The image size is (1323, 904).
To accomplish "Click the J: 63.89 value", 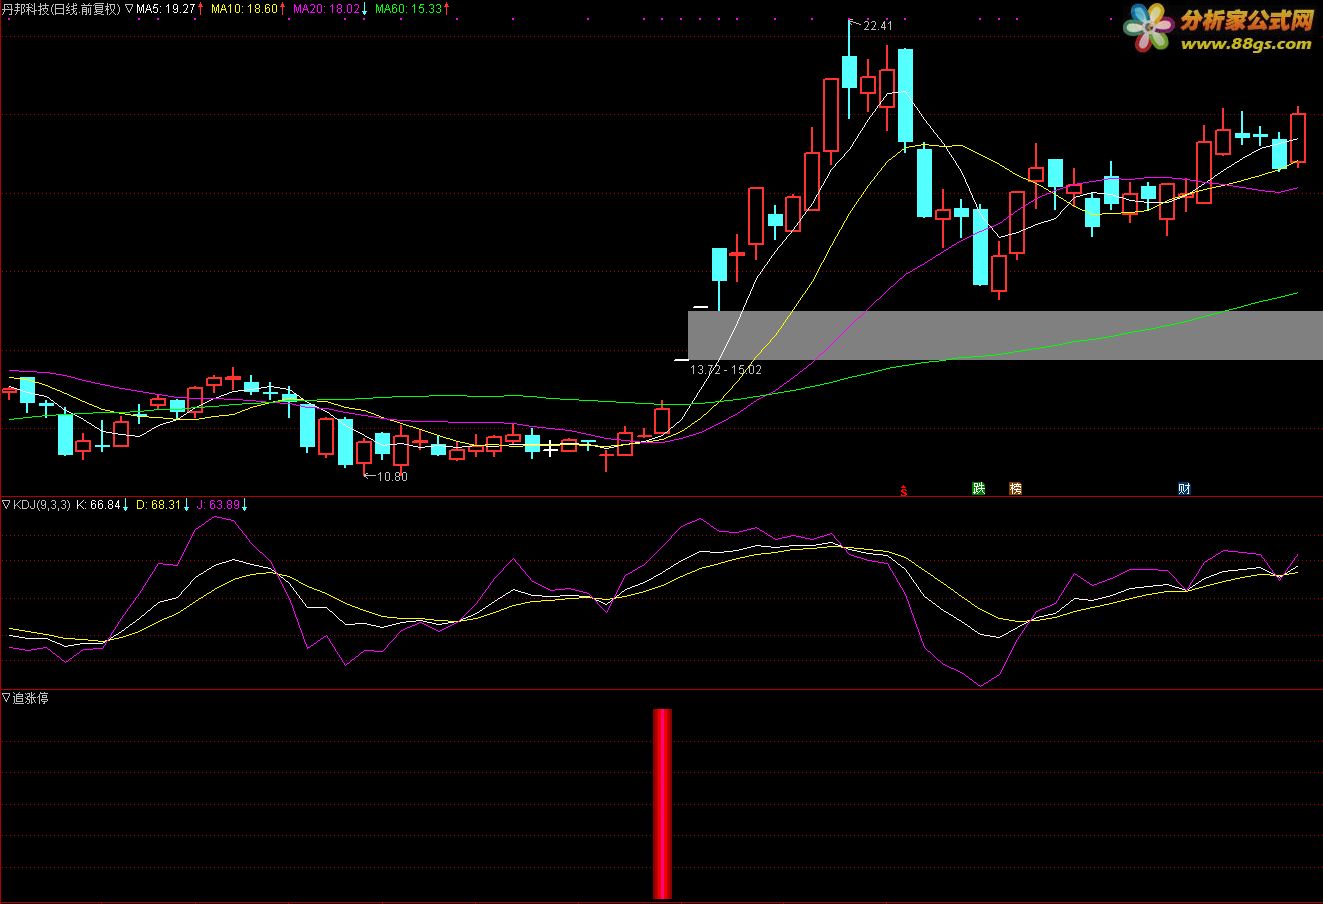I will 218,505.
